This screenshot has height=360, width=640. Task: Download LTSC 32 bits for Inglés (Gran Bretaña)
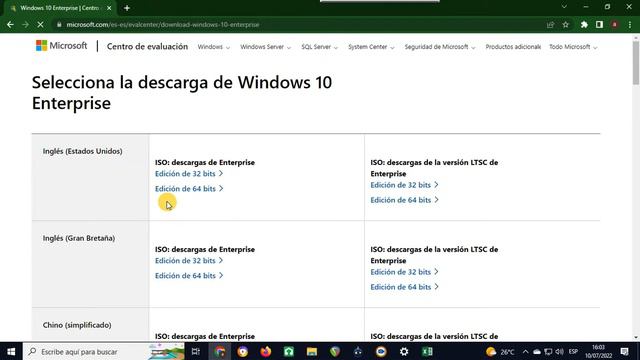point(404,272)
